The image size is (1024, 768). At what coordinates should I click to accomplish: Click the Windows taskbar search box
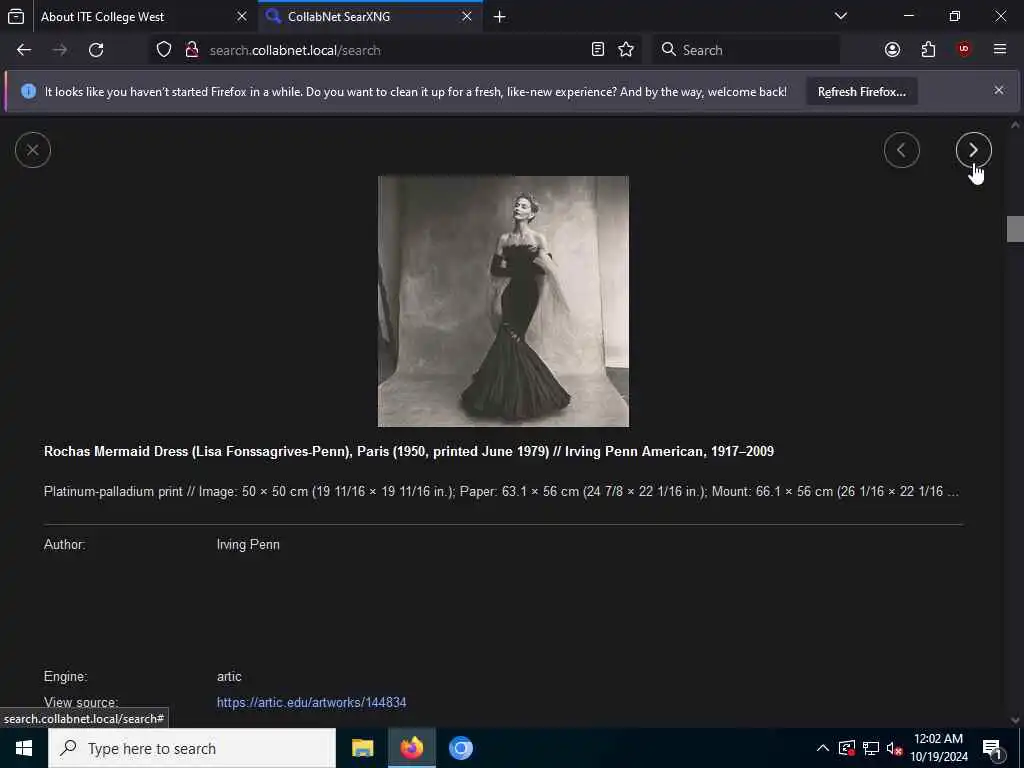[x=192, y=748]
